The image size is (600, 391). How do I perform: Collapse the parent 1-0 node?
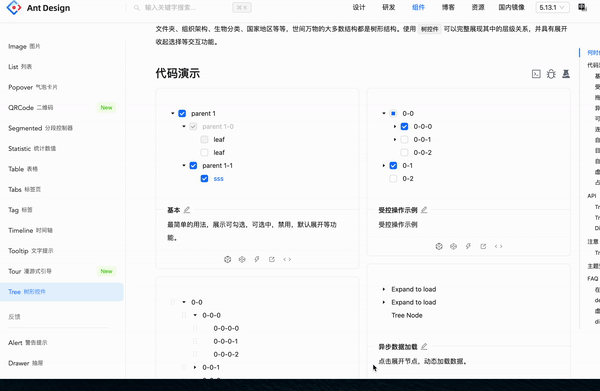coord(184,127)
